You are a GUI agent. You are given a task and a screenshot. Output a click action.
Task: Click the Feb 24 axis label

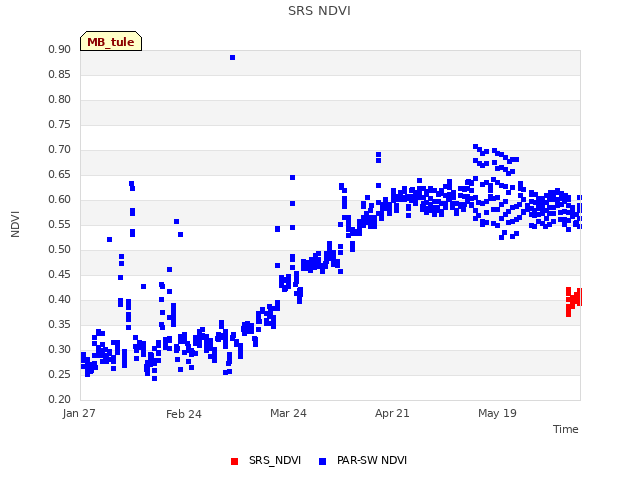[184, 414]
